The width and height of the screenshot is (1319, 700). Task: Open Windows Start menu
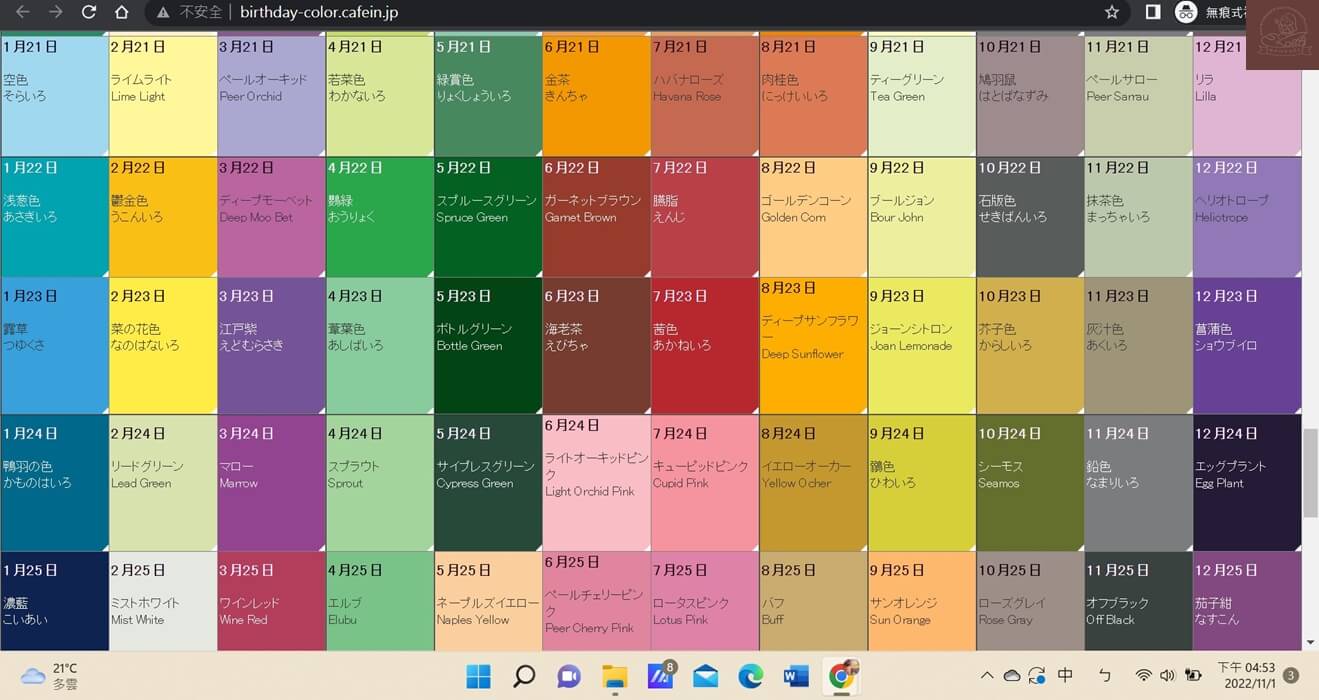click(x=478, y=676)
